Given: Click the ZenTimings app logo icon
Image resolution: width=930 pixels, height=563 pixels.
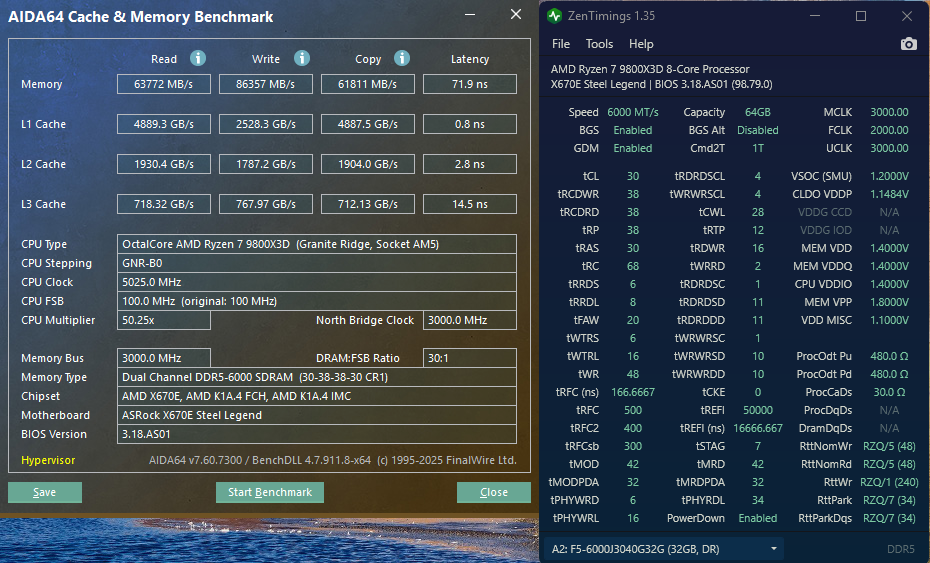Looking at the screenshot, I should pyautogui.click(x=555, y=16).
